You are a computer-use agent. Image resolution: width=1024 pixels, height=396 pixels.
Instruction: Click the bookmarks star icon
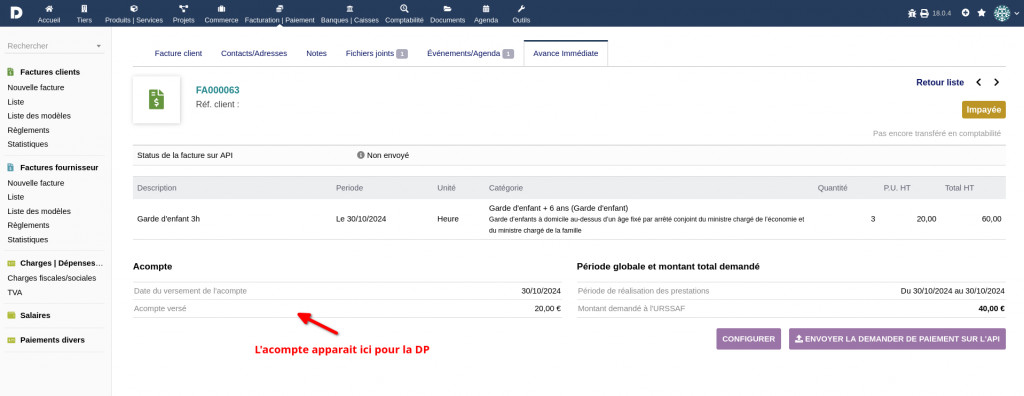click(x=981, y=13)
